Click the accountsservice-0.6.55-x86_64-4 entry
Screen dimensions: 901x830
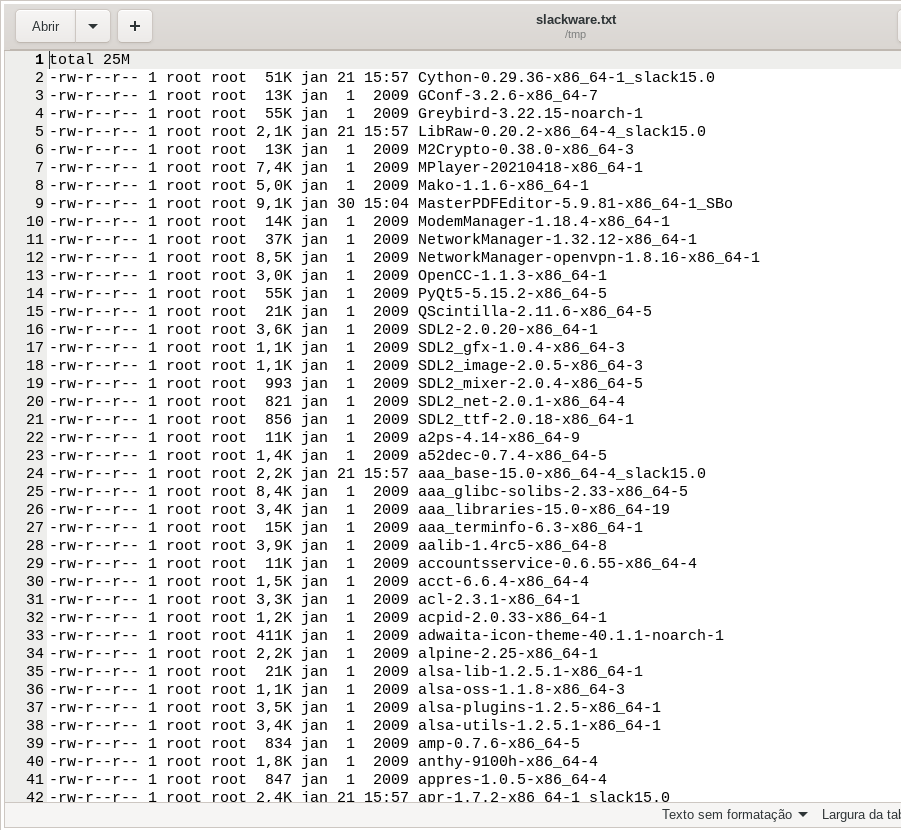[557, 563]
